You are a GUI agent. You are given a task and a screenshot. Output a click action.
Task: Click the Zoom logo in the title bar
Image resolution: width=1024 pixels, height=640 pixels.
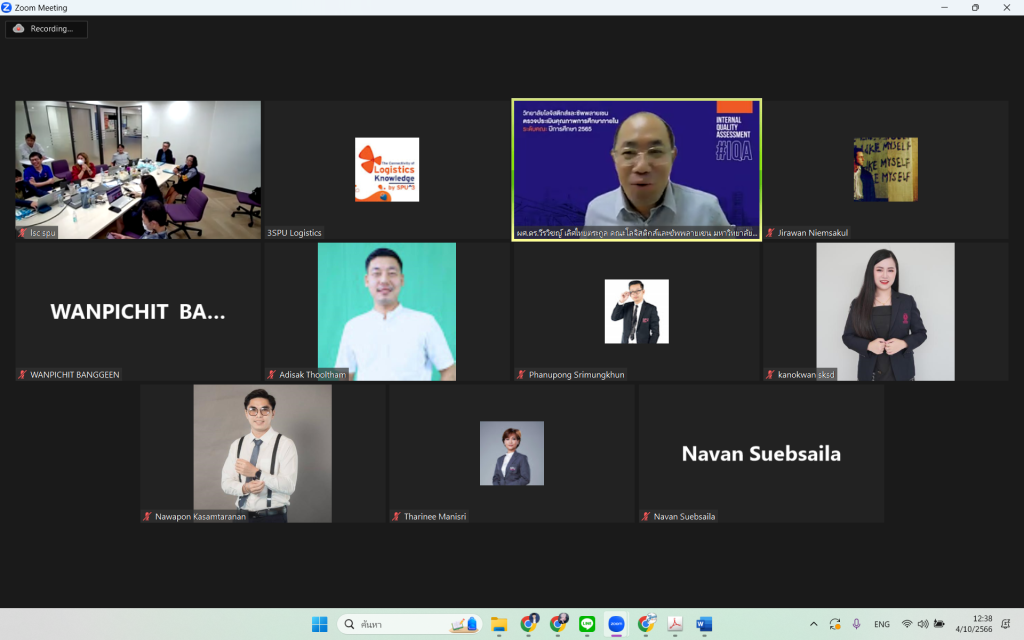tap(7, 7)
